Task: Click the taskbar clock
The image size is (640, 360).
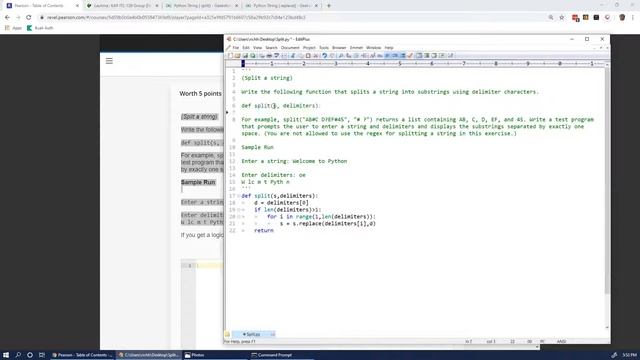Action: click(629, 355)
